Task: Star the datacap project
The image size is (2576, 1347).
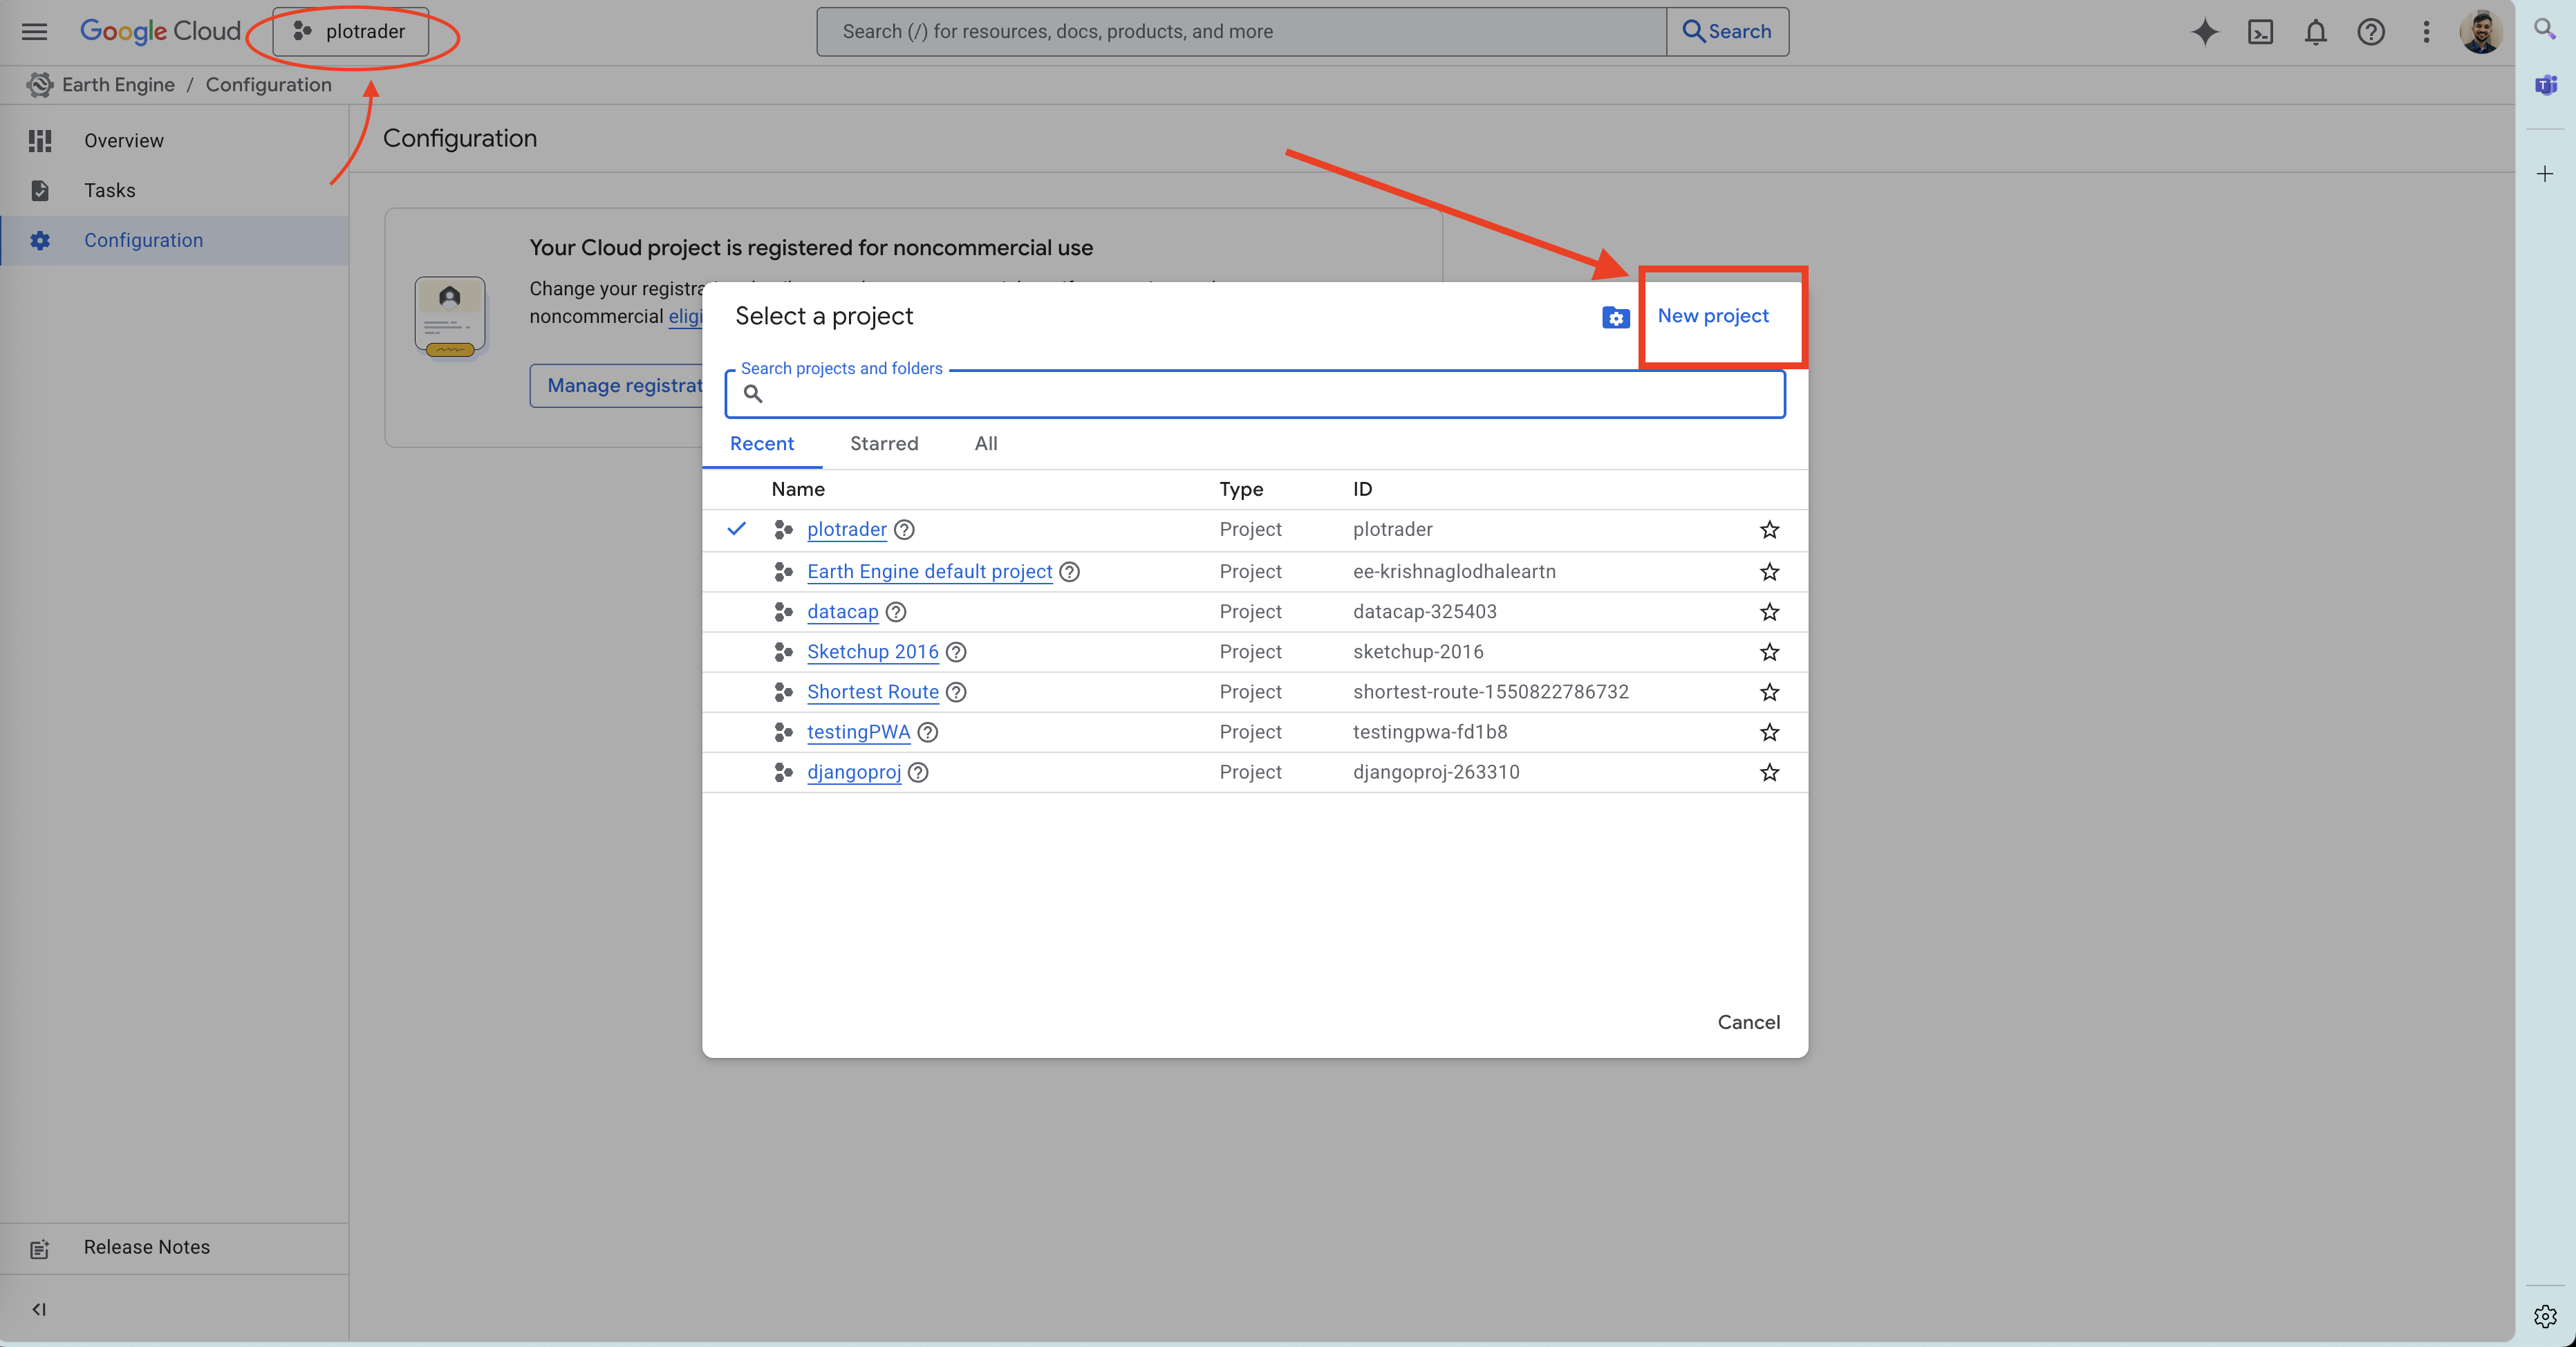Action: (x=1768, y=611)
